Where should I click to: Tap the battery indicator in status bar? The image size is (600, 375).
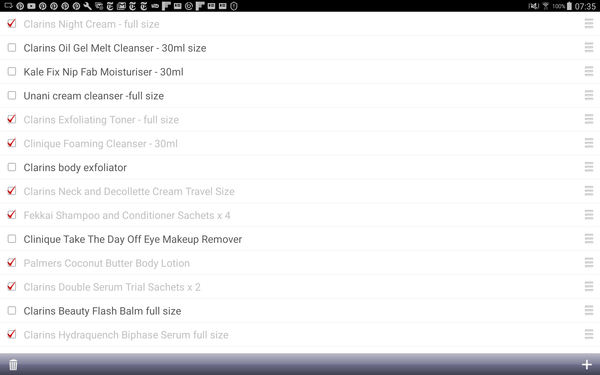pyautogui.click(x=569, y=6)
